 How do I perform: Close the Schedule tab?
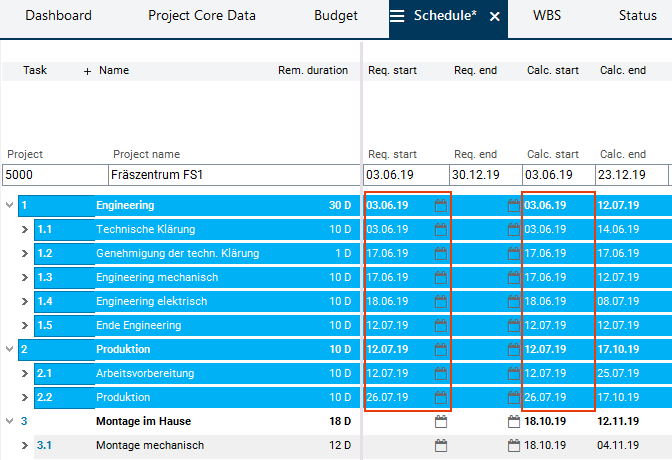(x=494, y=17)
